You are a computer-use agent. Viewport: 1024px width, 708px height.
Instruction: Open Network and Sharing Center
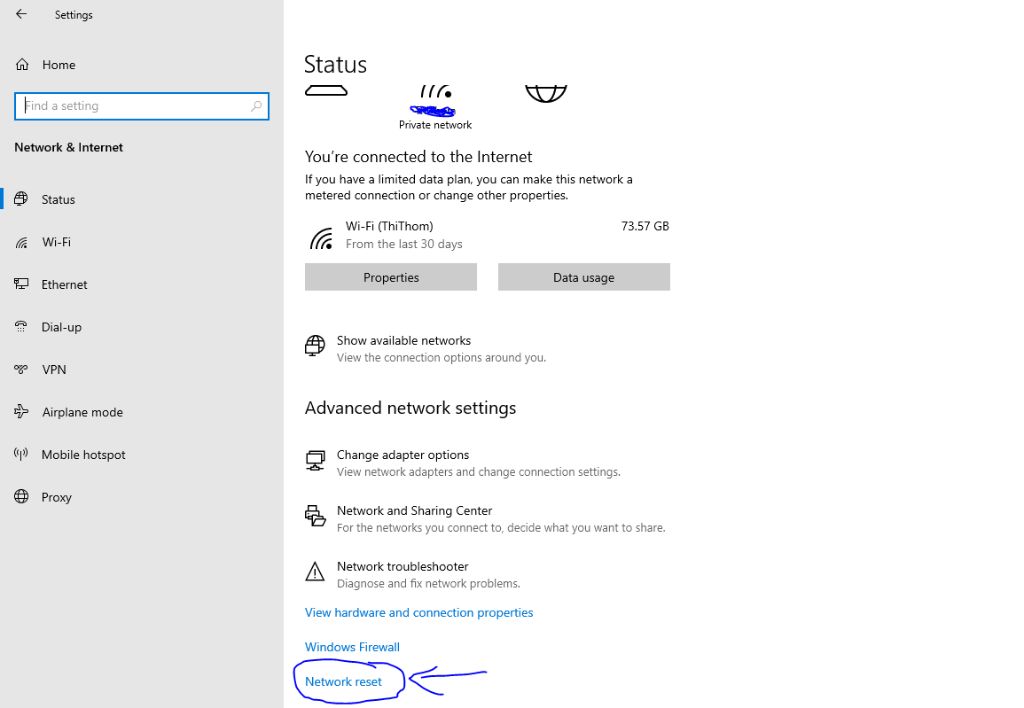(414, 511)
